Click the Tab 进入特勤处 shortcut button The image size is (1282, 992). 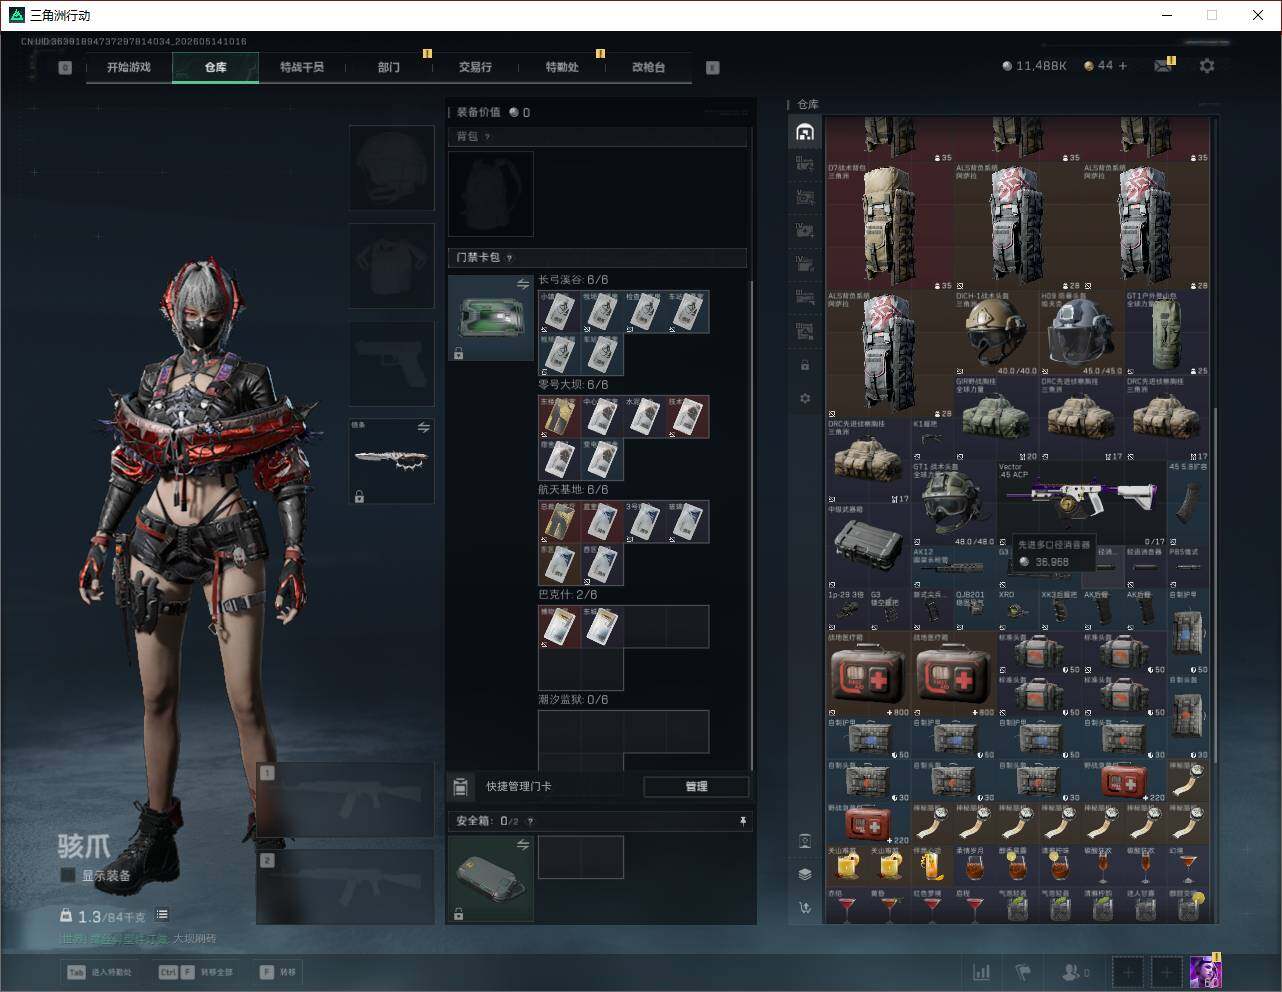tap(100, 972)
